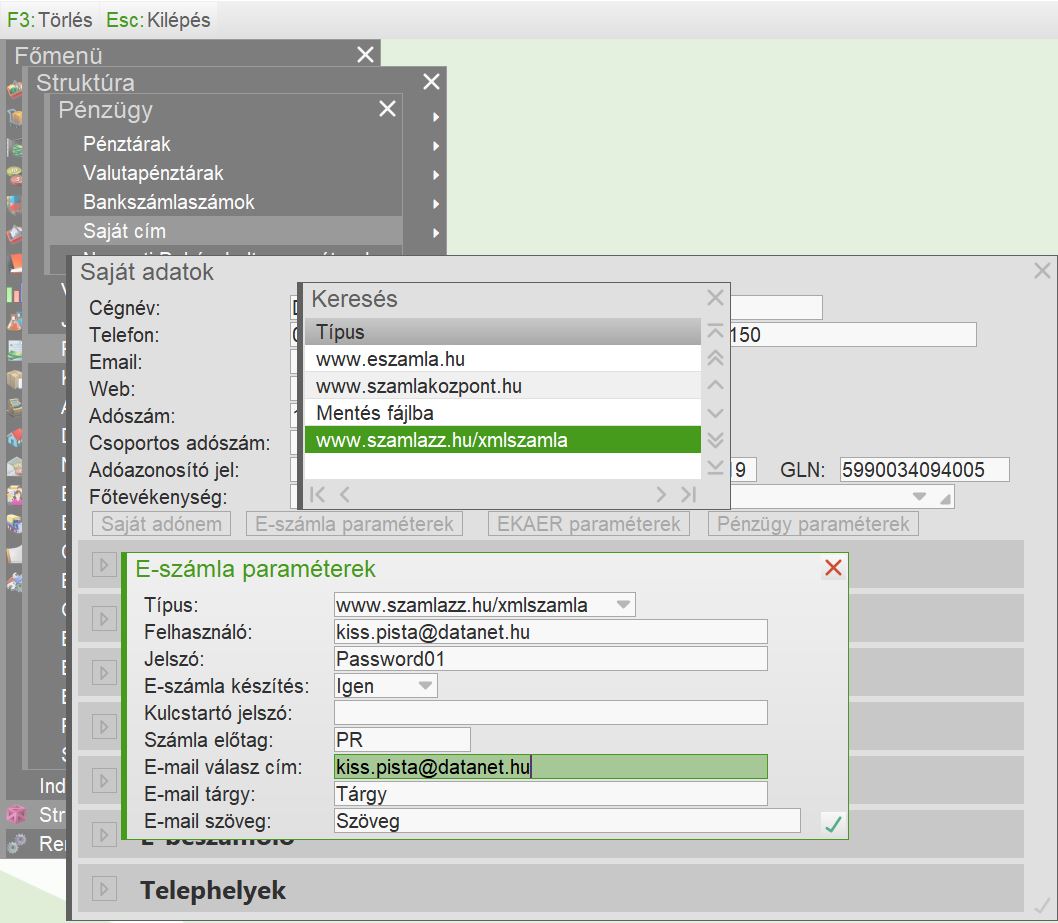This screenshot has width=1058, height=923.
Task: Select www.eszamla.hu in Keresés list
Action: (503, 359)
